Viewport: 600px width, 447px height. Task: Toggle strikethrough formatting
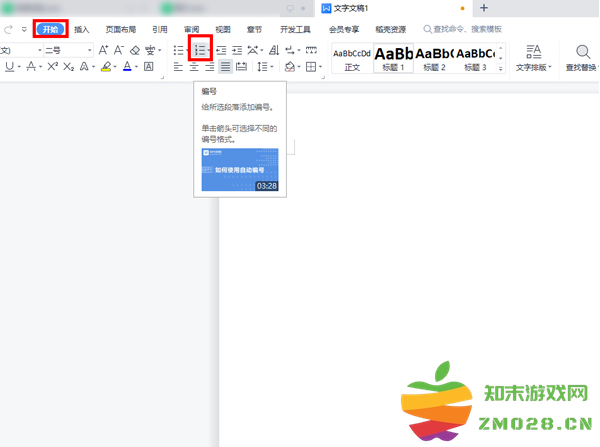pyautogui.click(x=31, y=67)
